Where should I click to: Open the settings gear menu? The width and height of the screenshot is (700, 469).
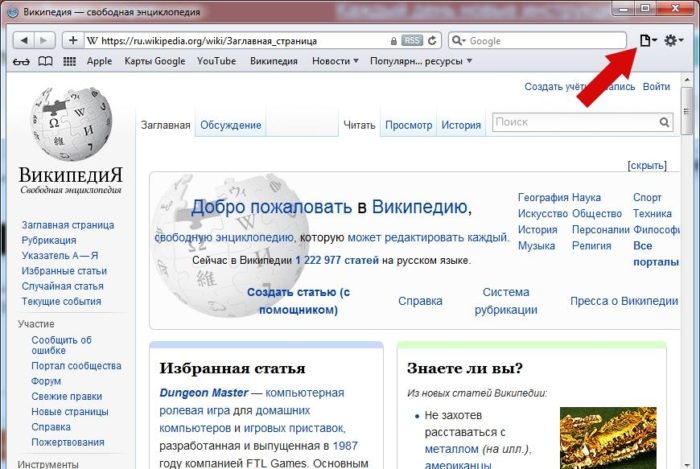click(673, 41)
